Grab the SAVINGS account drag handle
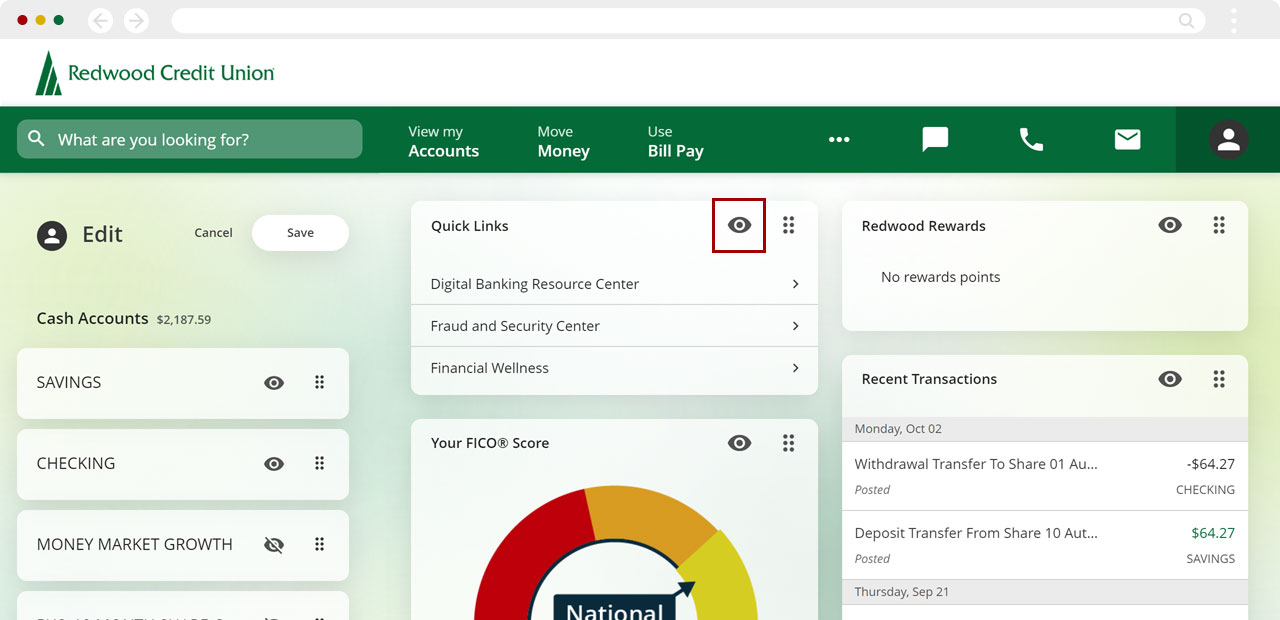 [320, 382]
